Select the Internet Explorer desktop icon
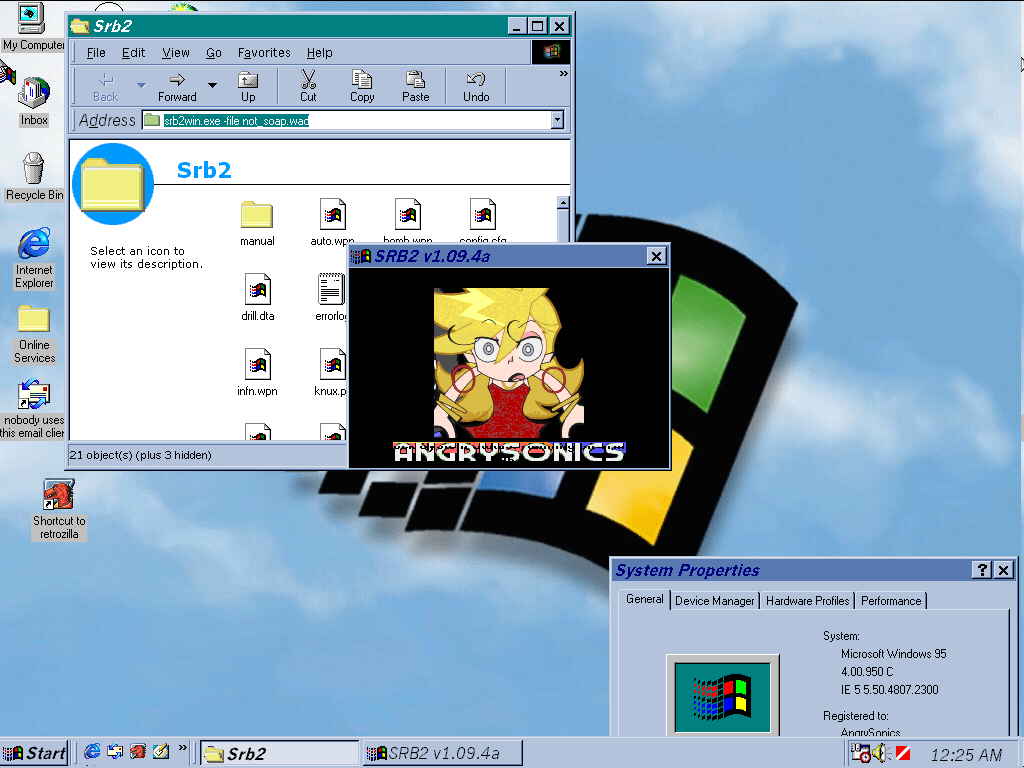The height and width of the screenshot is (768, 1024). (x=34, y=258)
